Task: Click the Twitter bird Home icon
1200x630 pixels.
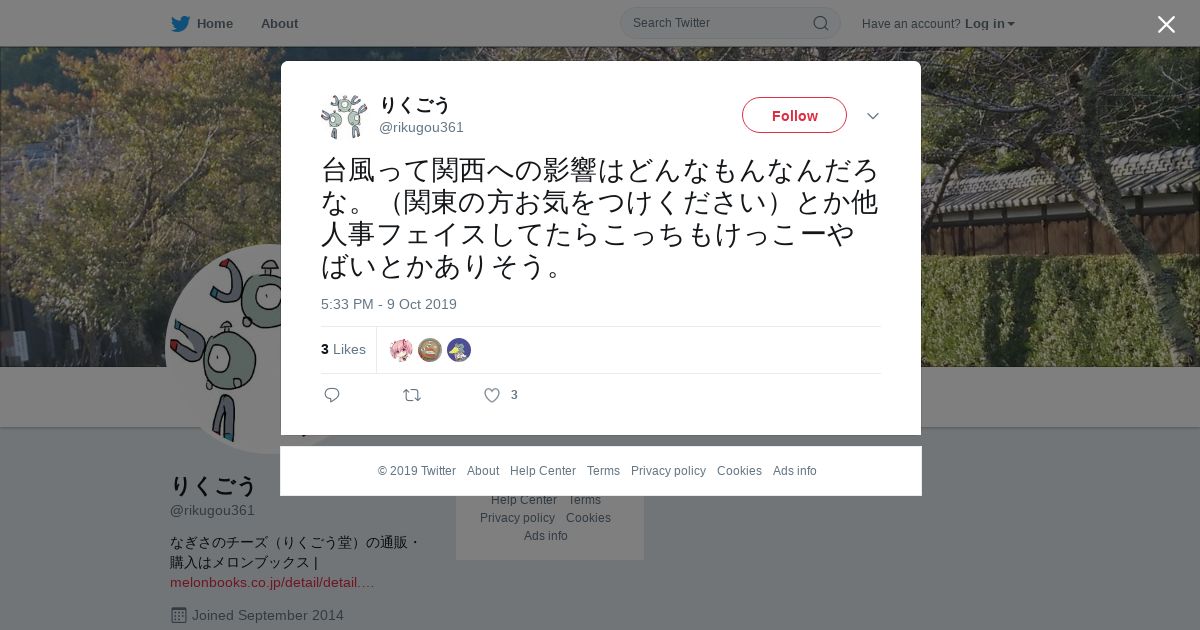Action: [x=180, y=24]
